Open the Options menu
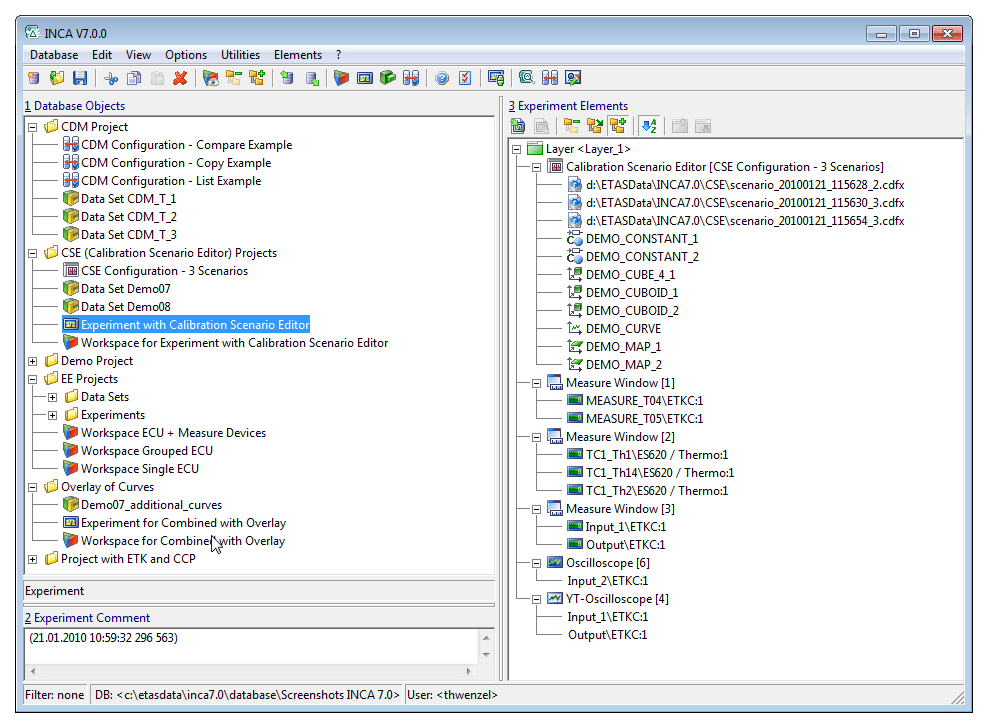The height and width of the screenshot is (728, 988). pyautogui.click(x=186, y=55)
